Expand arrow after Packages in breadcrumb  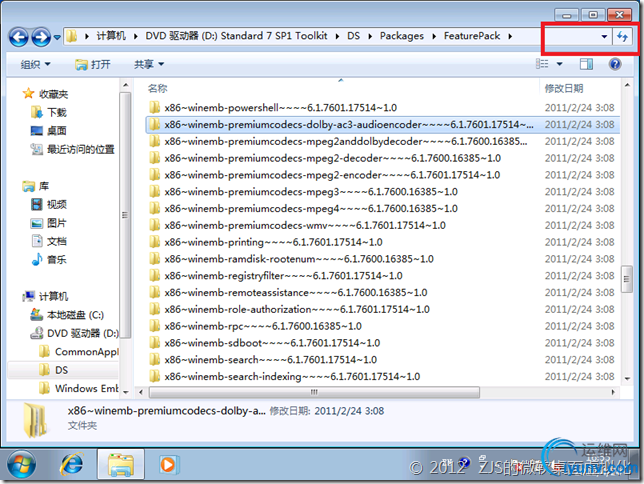(434, 37)
